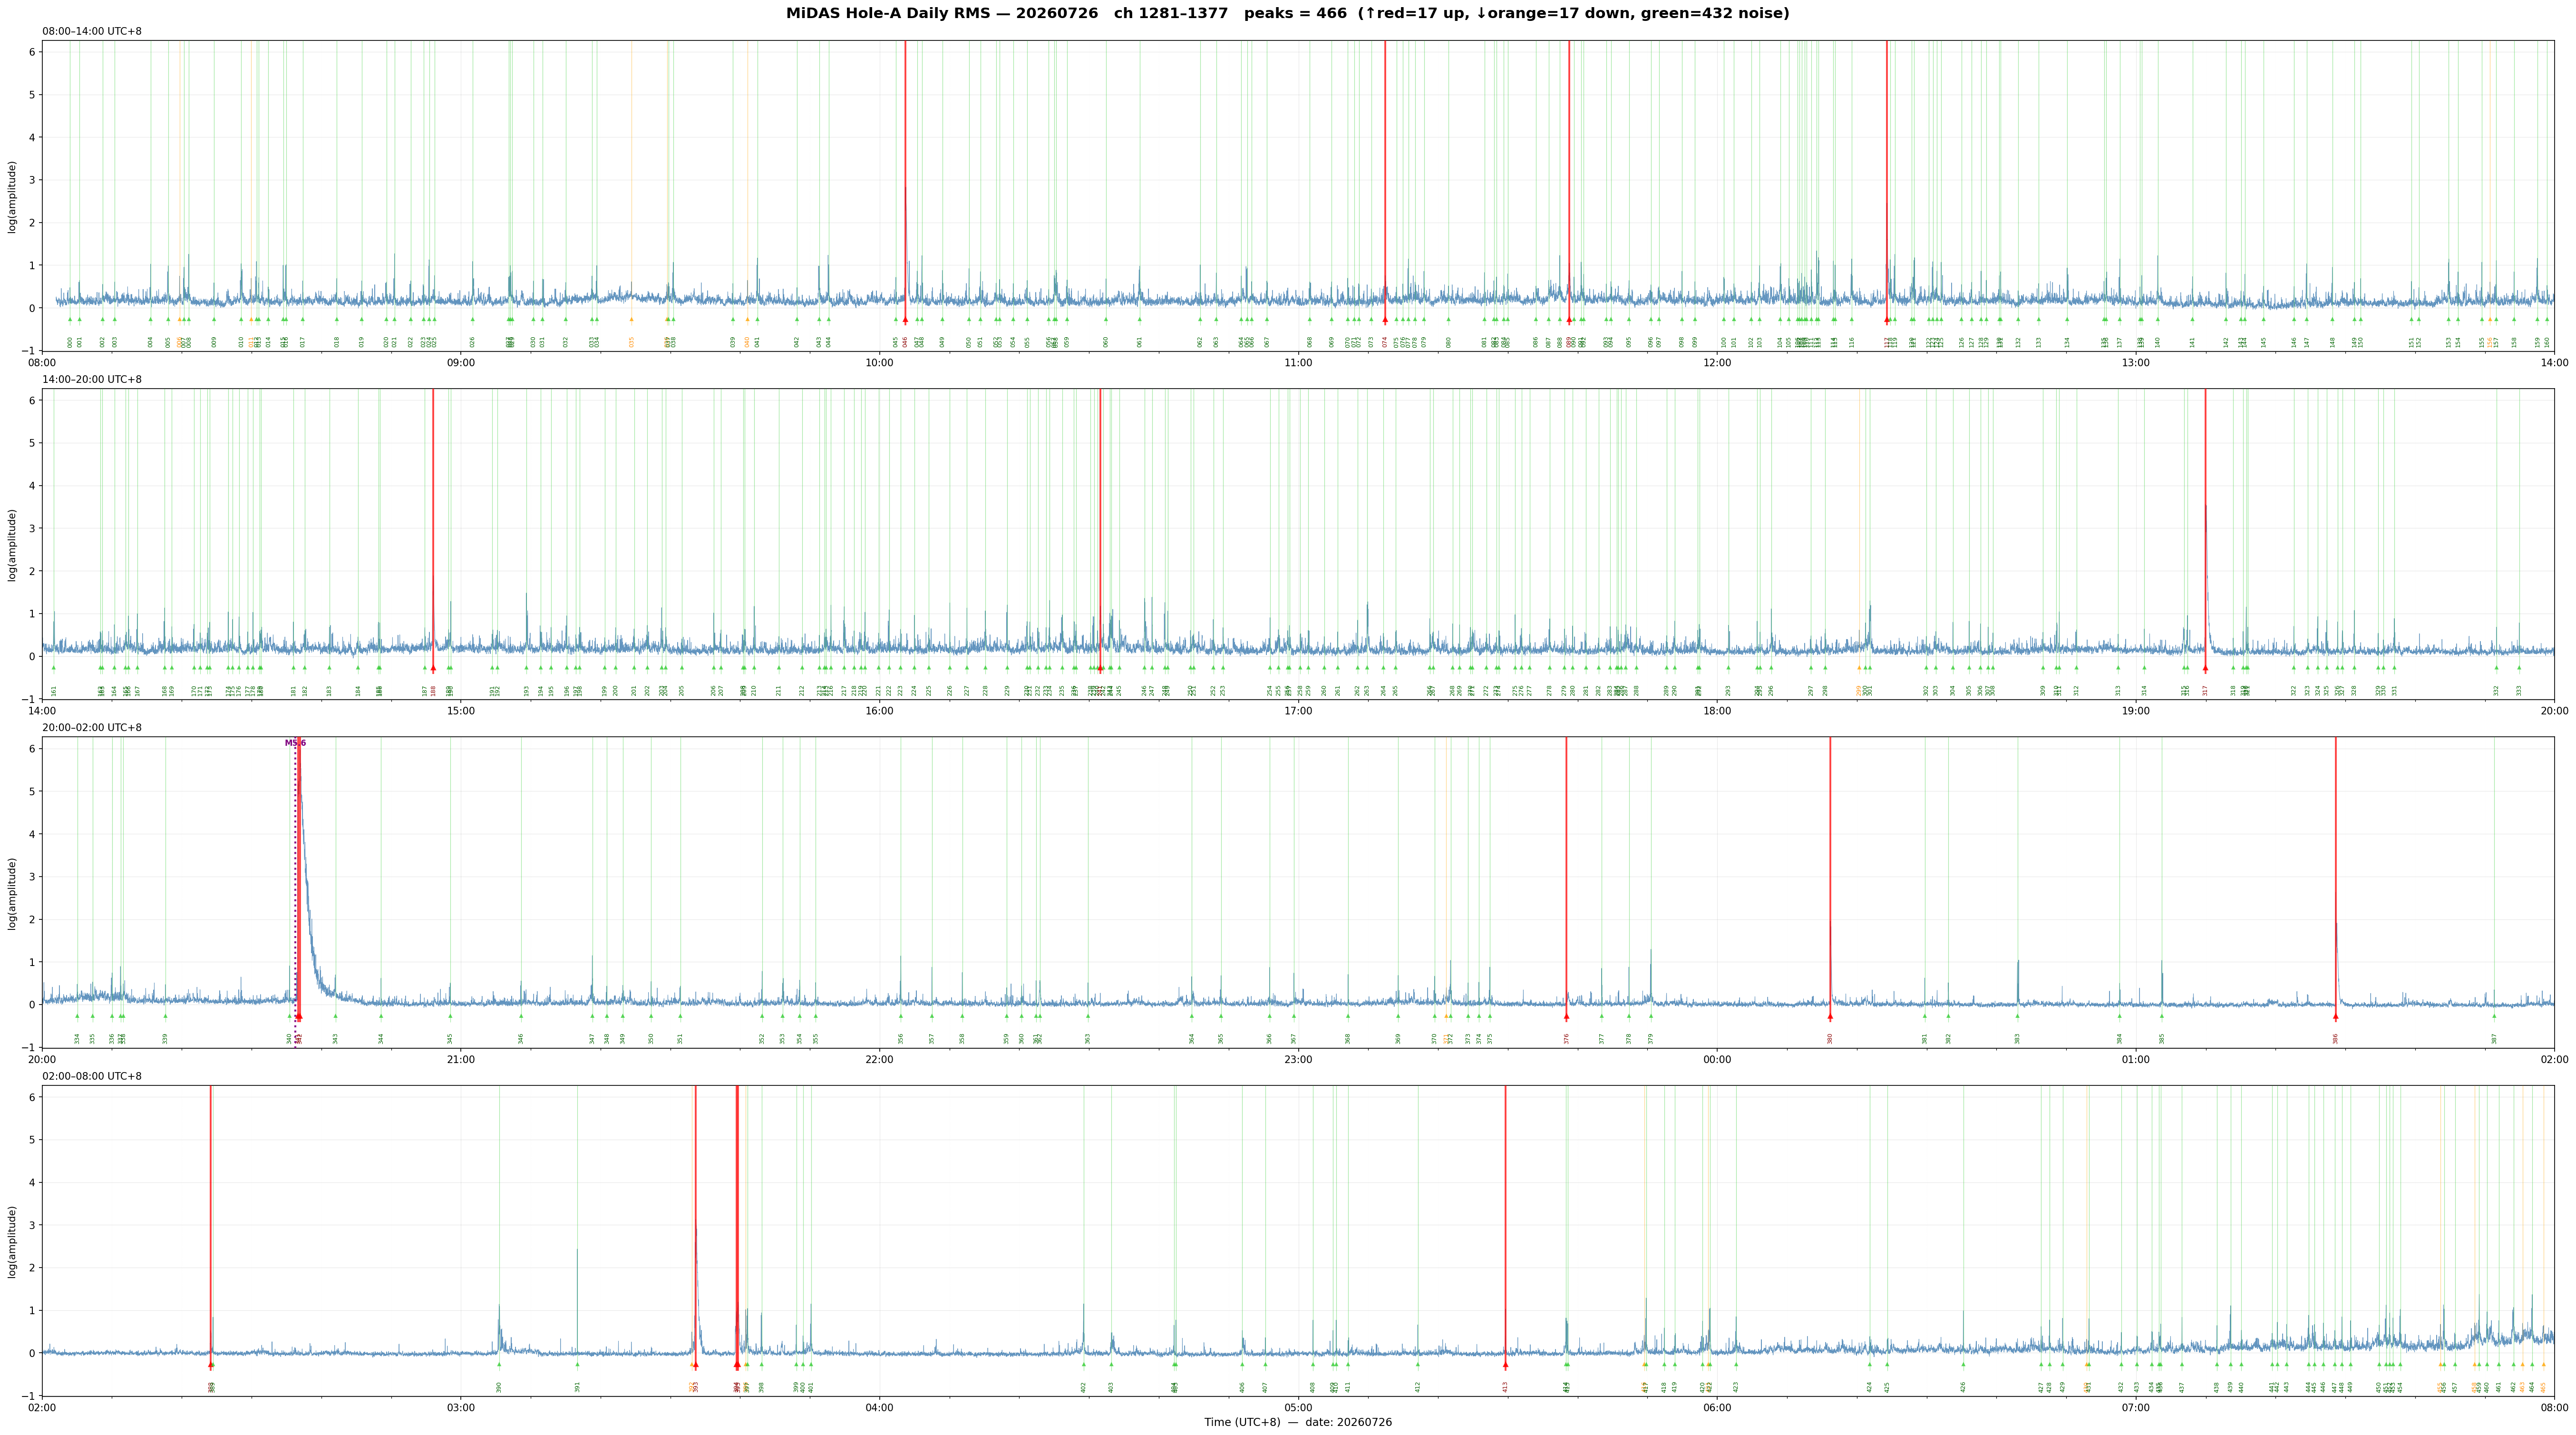The image size is (2576, 1435).
Task: Click the green peak number 346
Action: pos(521,1039)
